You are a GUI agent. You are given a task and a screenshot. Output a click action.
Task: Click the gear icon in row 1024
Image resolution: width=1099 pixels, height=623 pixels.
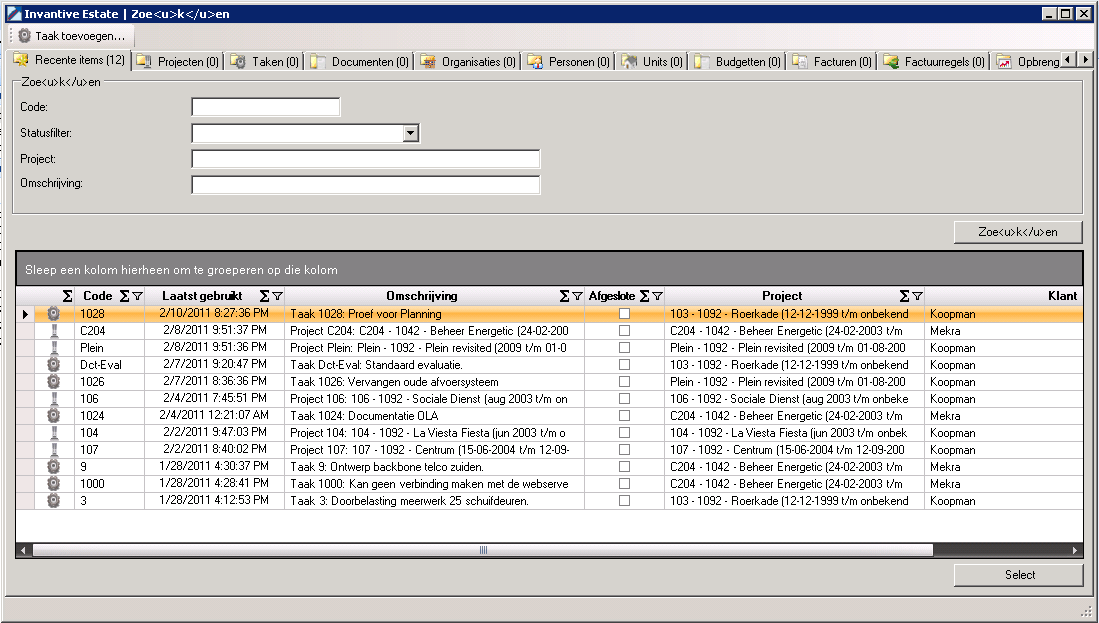click(53, 416)
